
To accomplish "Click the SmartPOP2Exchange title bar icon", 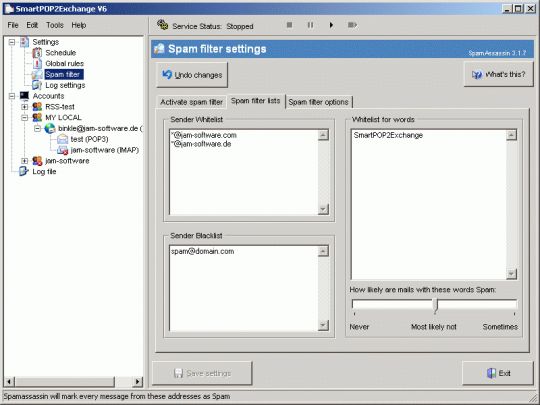I will [x=9, y=9].
